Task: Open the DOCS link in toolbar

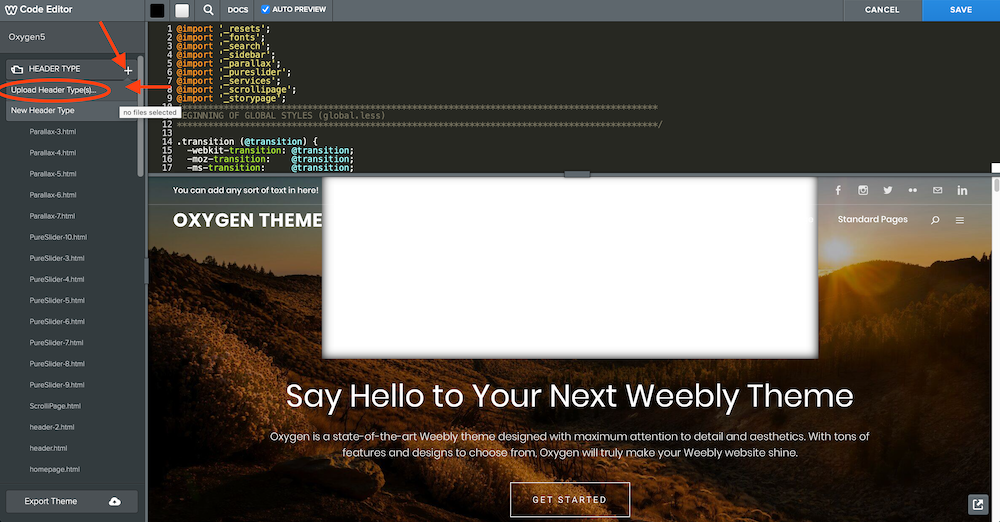Action: tap(237, 10)
